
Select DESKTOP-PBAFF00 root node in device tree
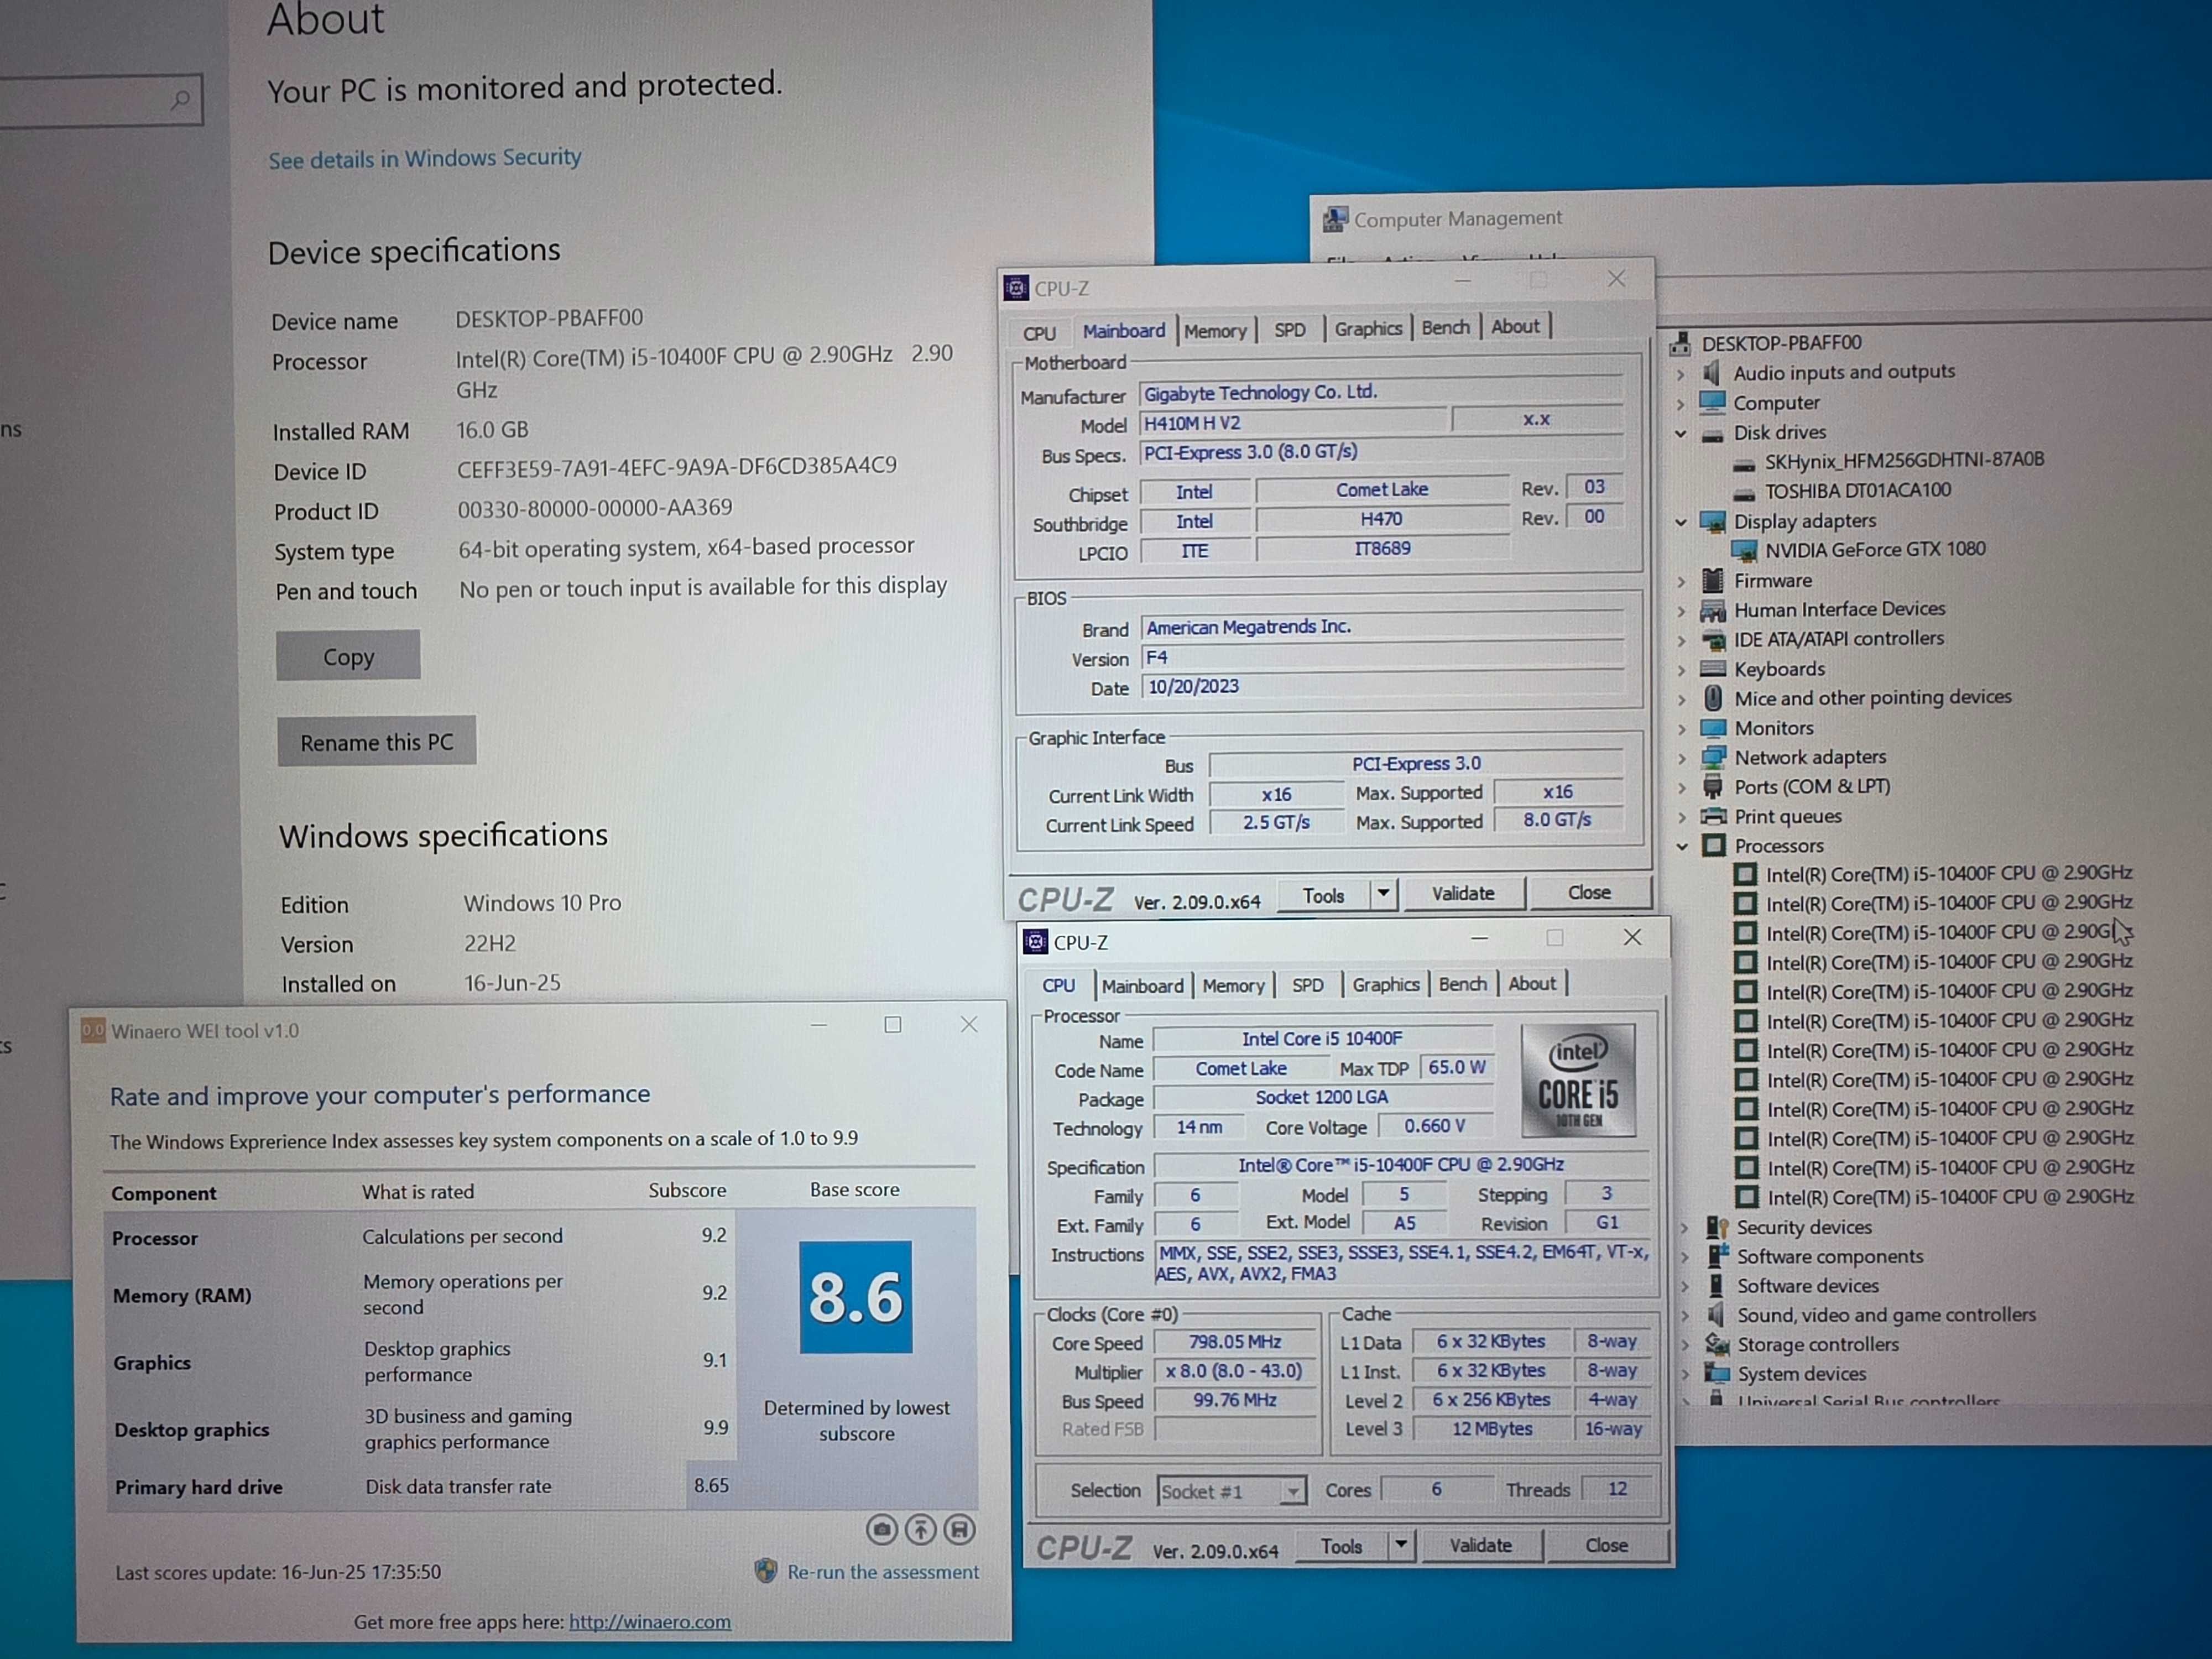click(x=1781, y=343)
